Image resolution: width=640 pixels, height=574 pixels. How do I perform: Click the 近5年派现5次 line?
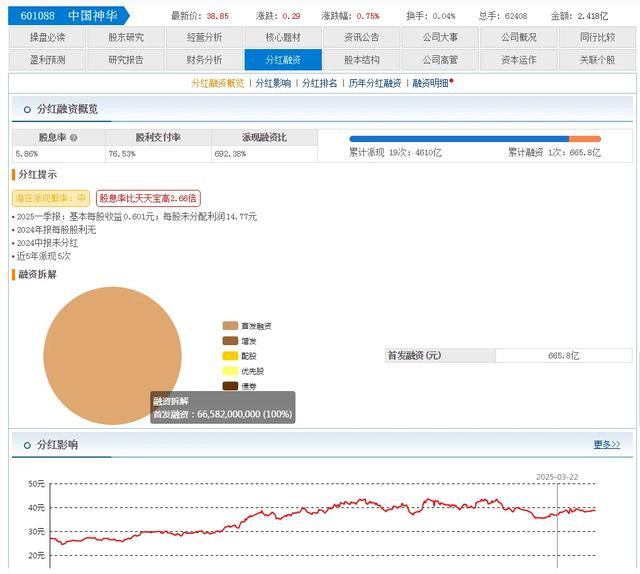pos(44,256)
